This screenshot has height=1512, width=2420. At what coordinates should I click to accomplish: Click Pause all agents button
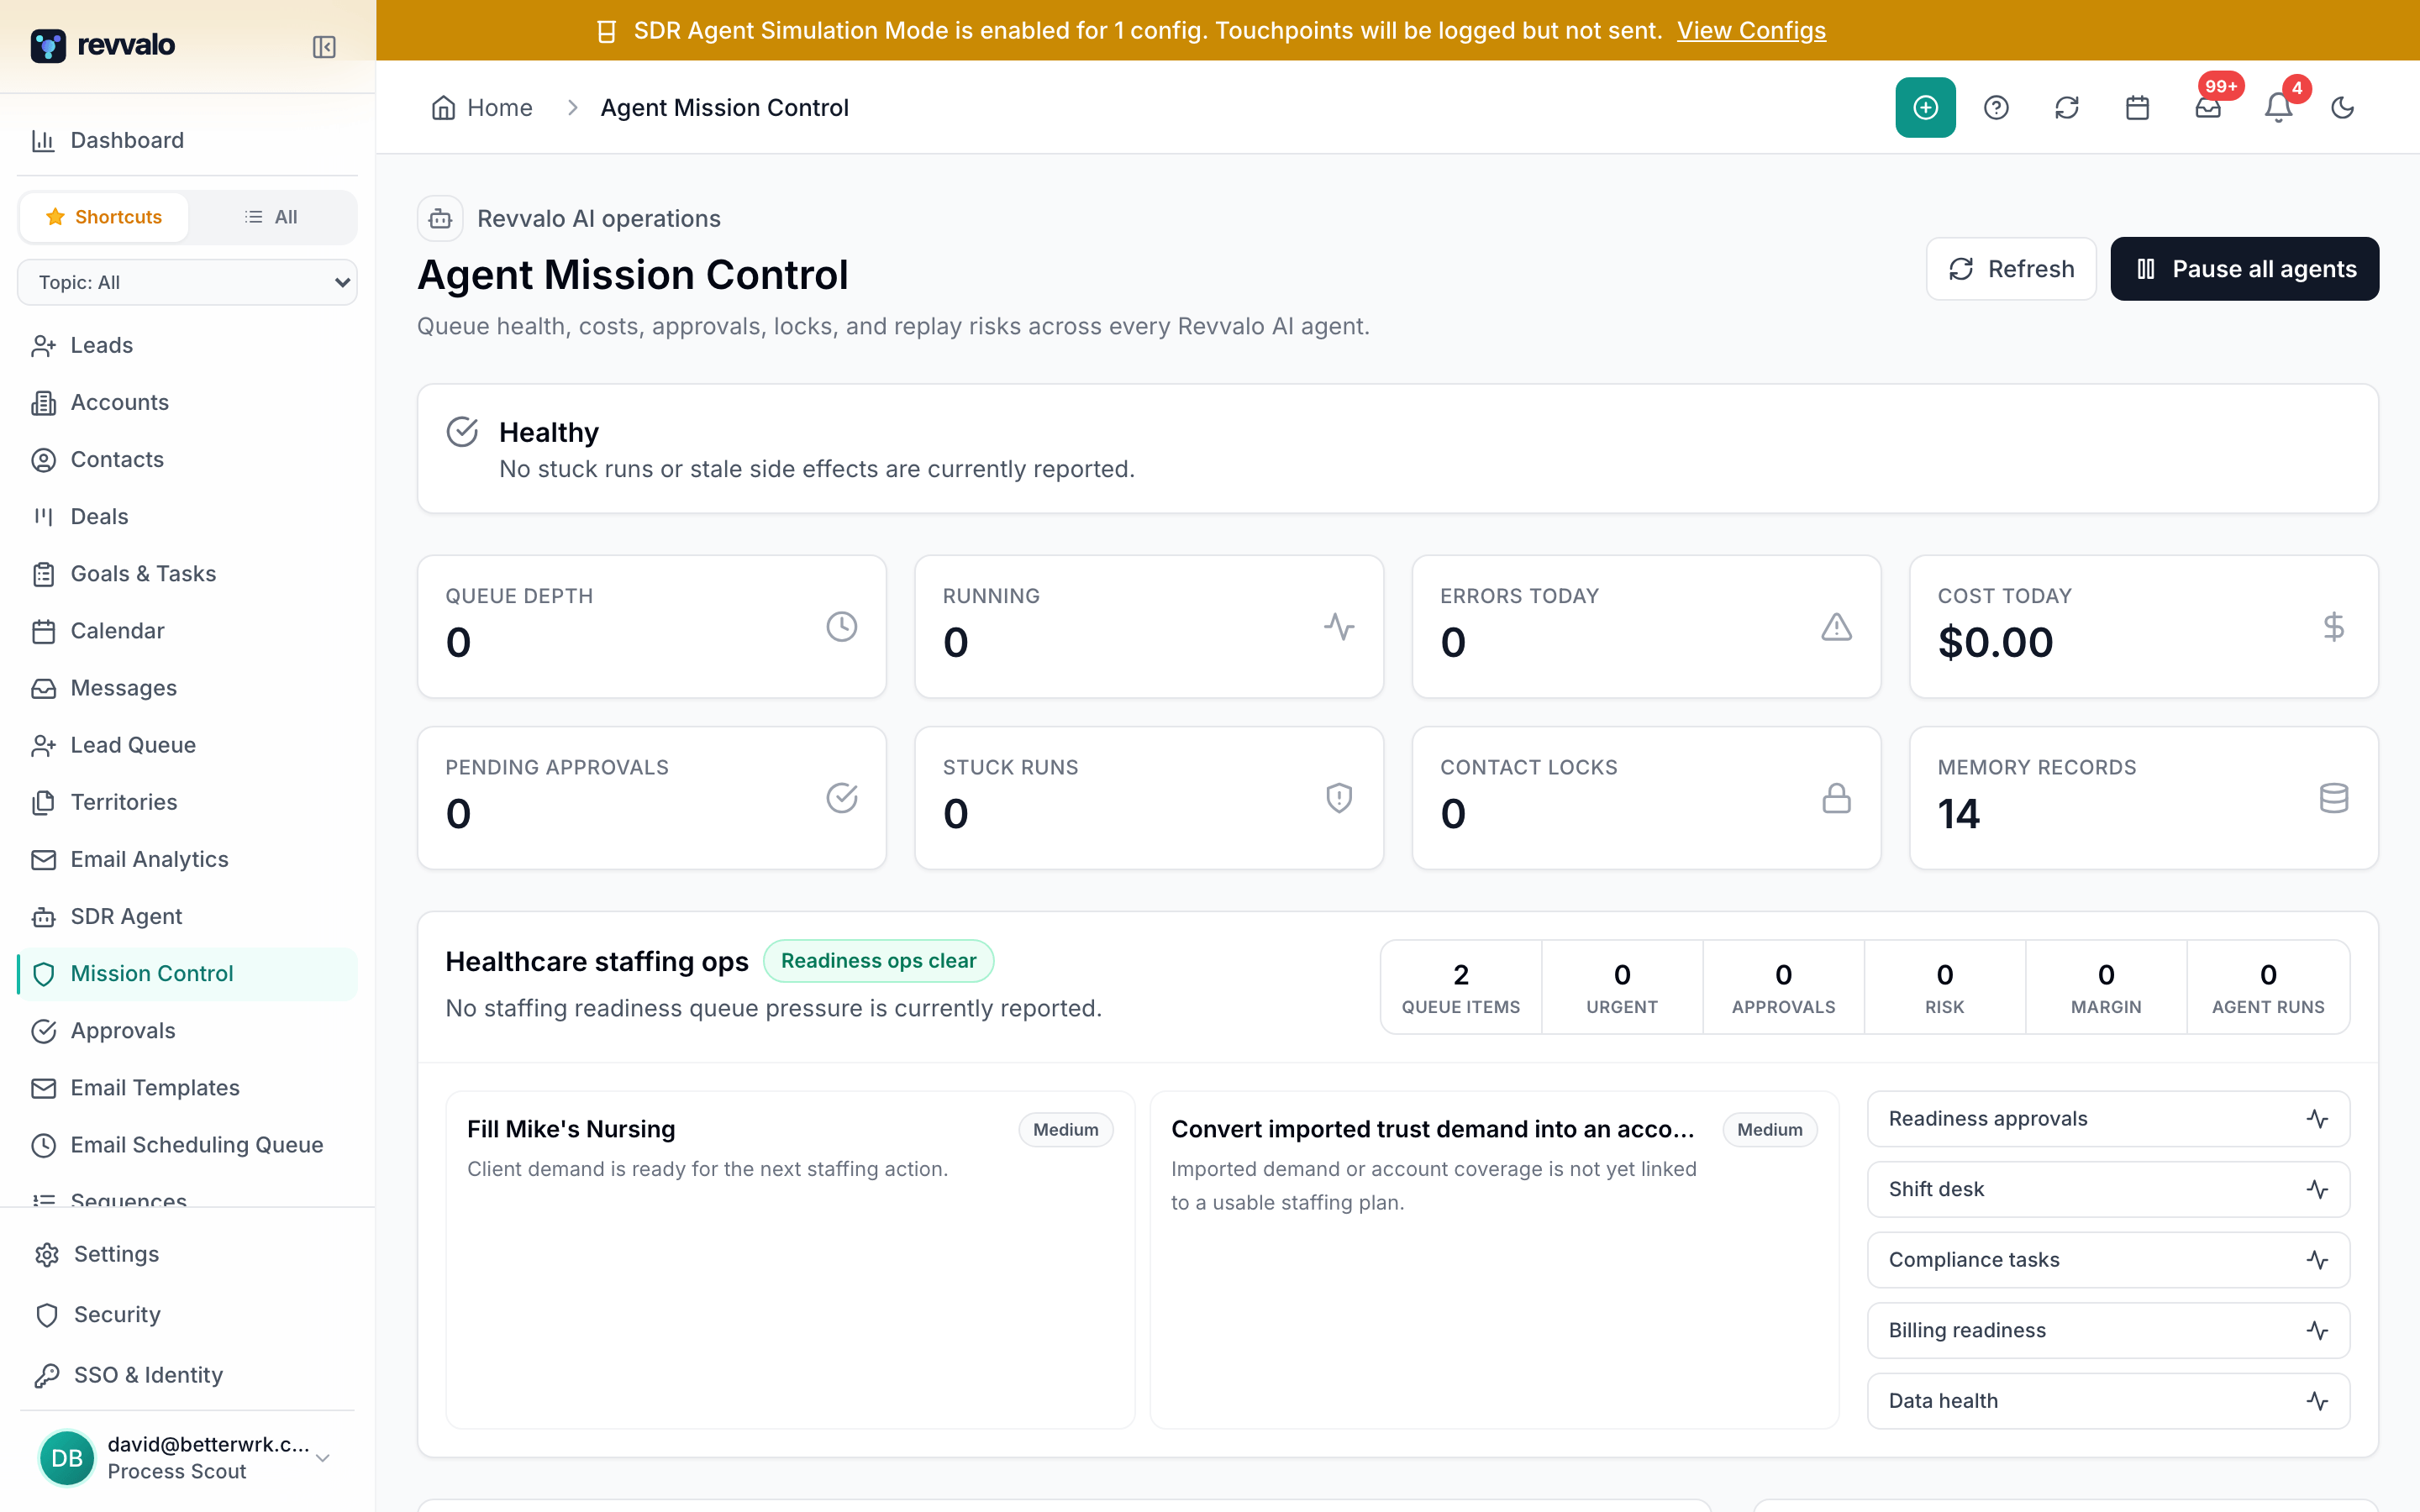[x=2245, y=269]
